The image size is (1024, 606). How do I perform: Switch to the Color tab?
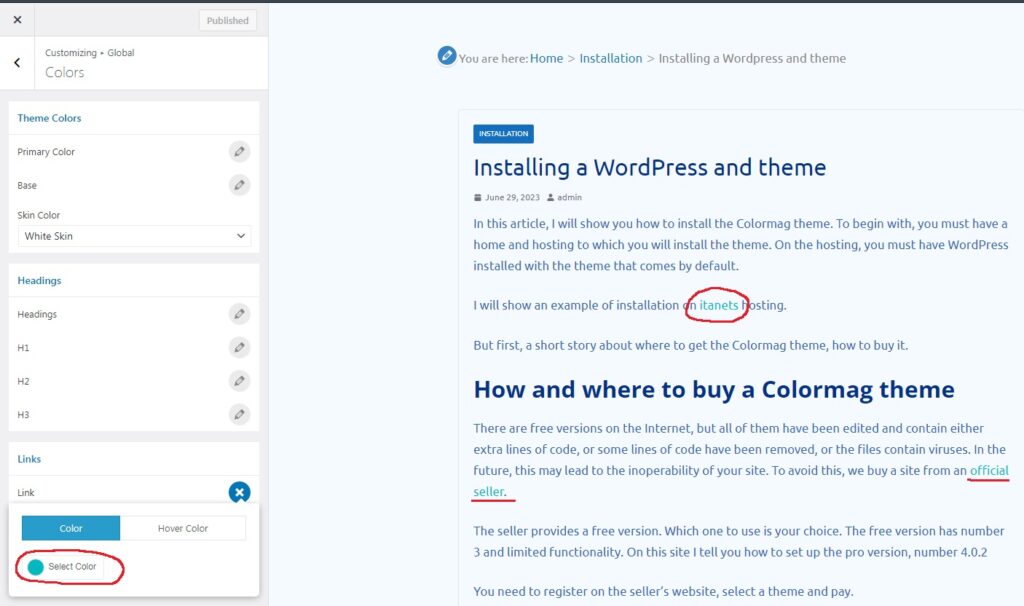tap(71, 528)
